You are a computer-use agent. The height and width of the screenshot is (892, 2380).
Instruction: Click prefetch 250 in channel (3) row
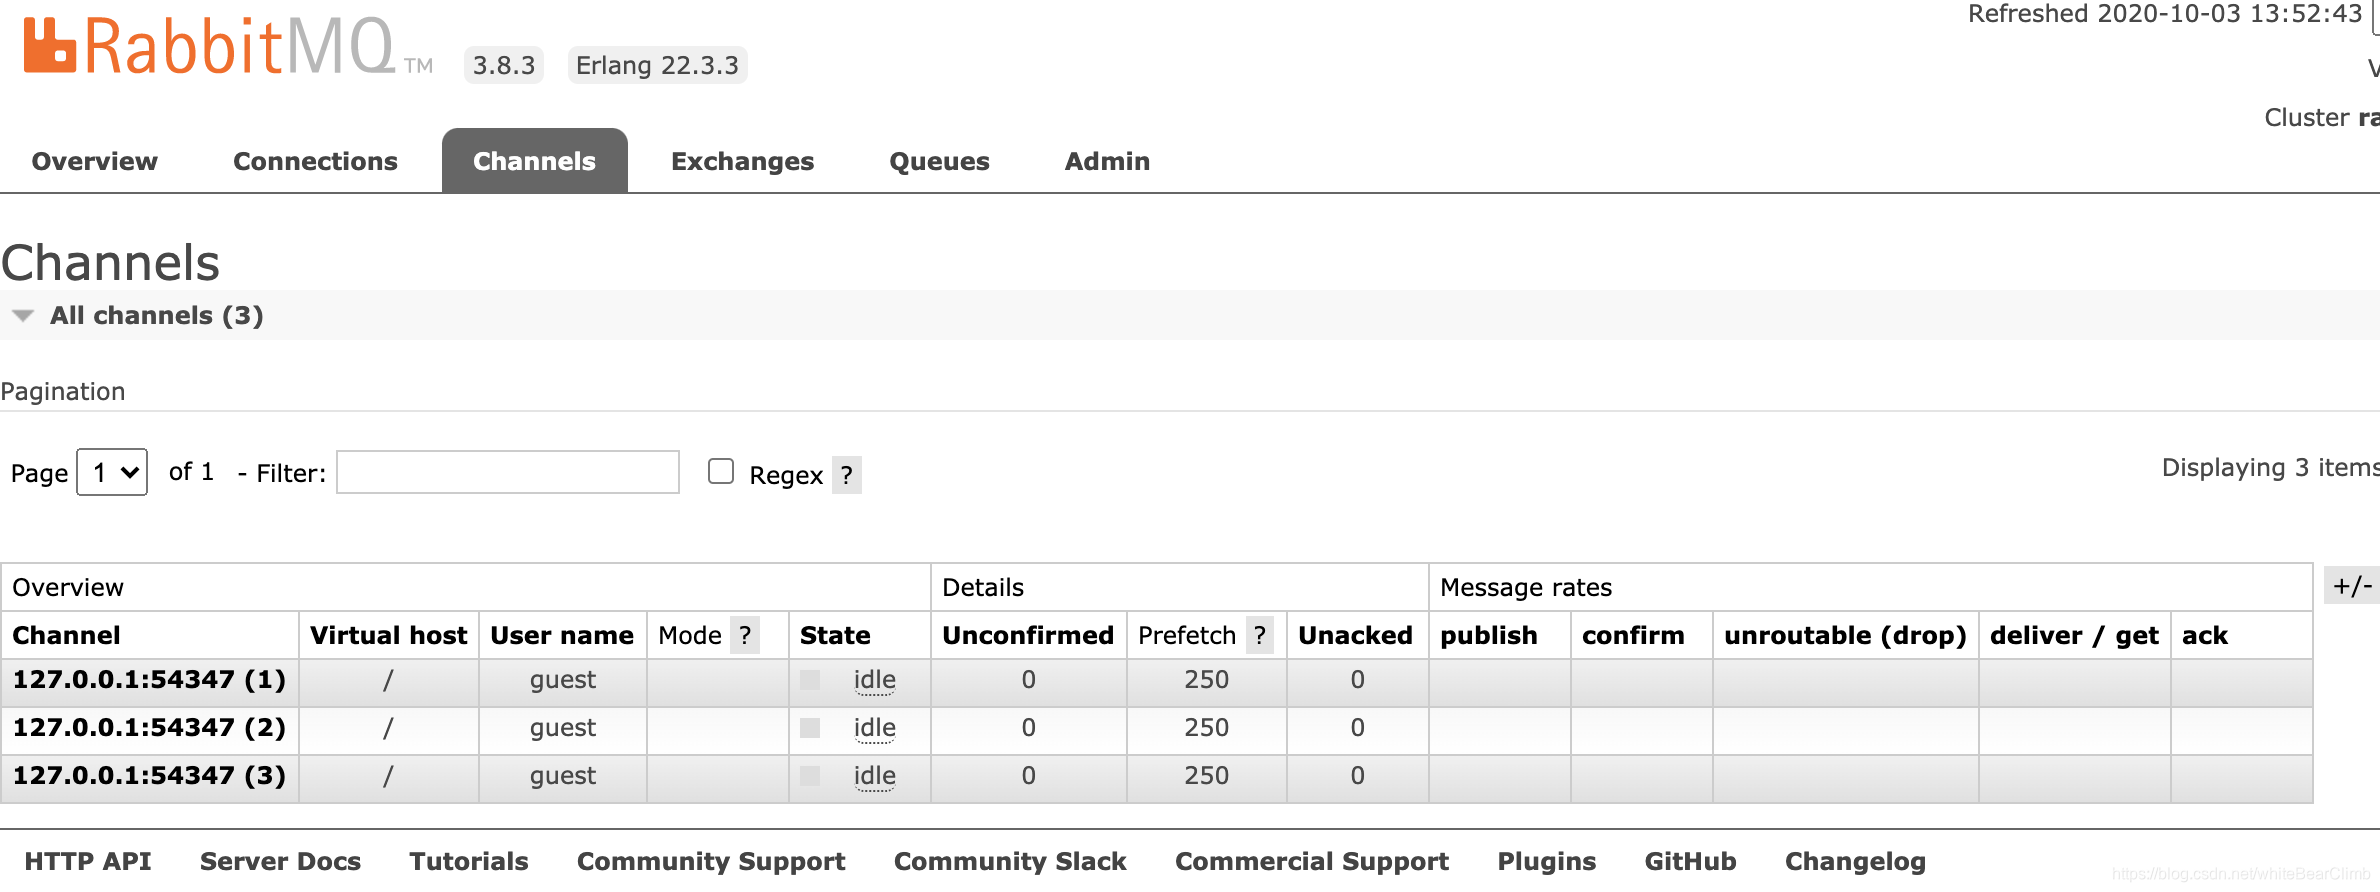point(1206,776)
